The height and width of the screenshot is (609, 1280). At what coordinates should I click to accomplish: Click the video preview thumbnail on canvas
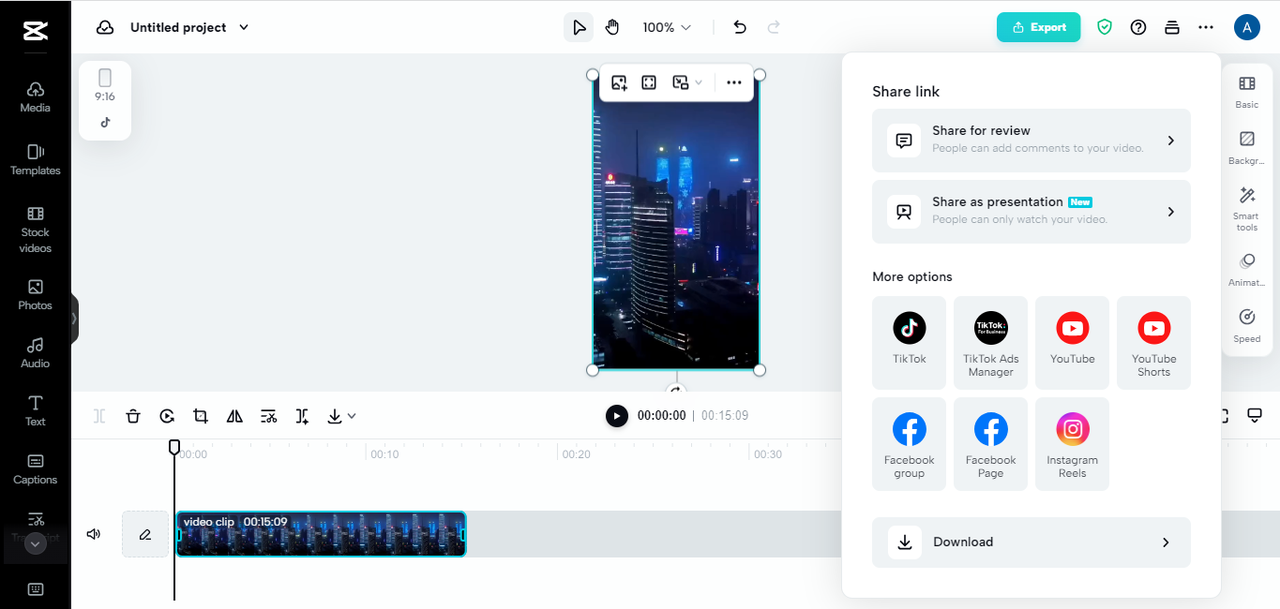(676, 222)
